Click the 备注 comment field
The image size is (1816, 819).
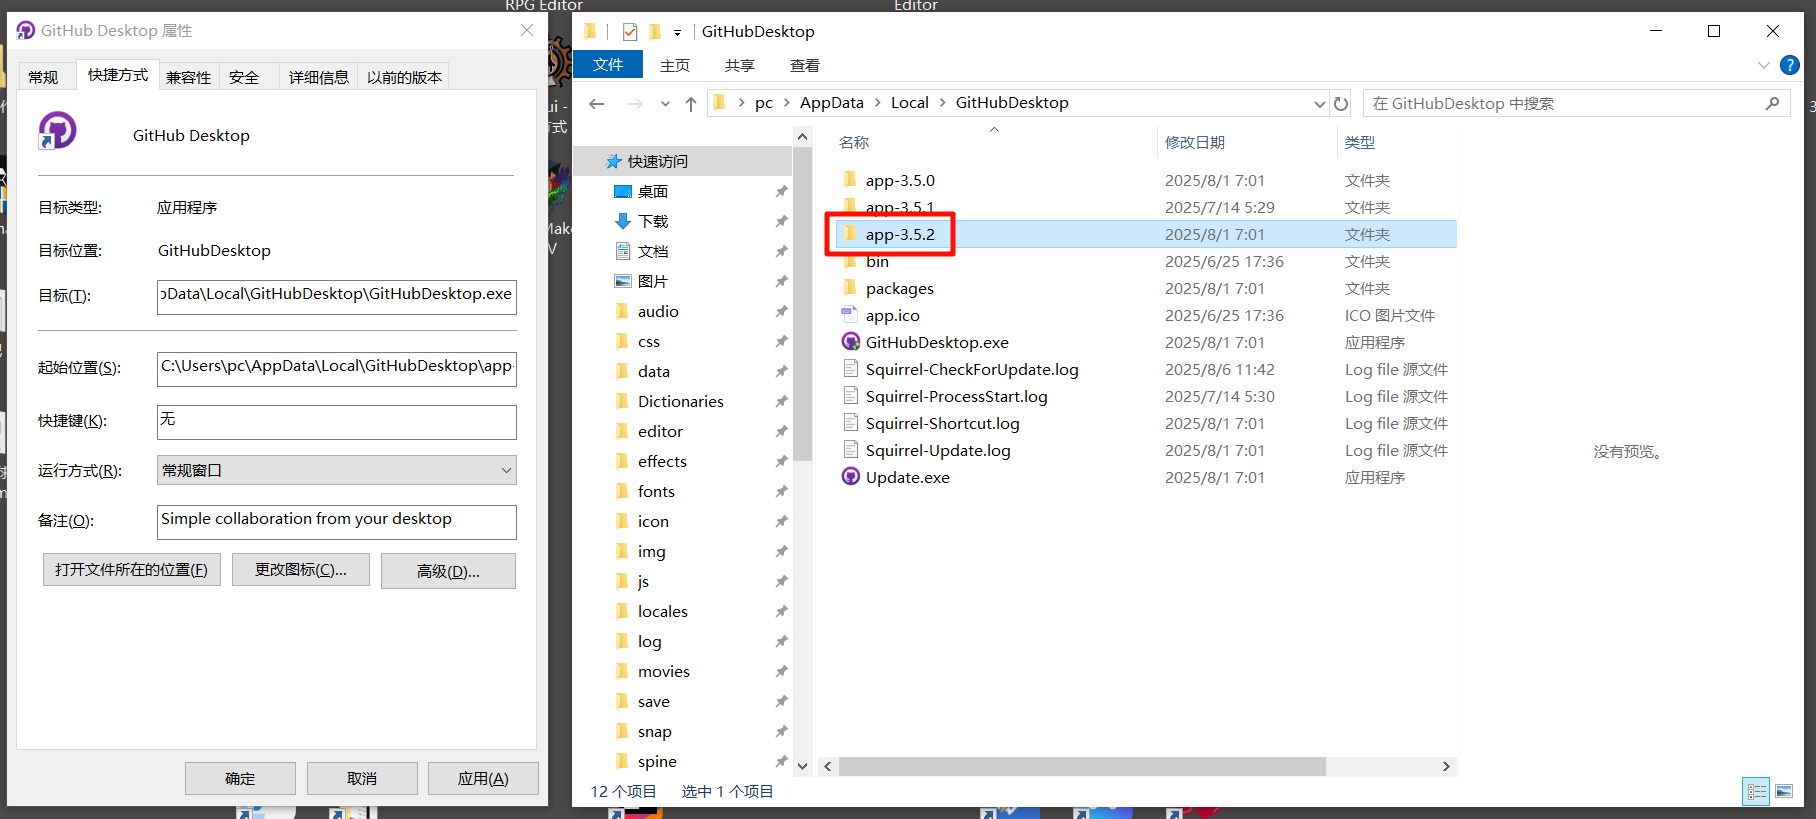pyautogui.click(x=337, y=522)
